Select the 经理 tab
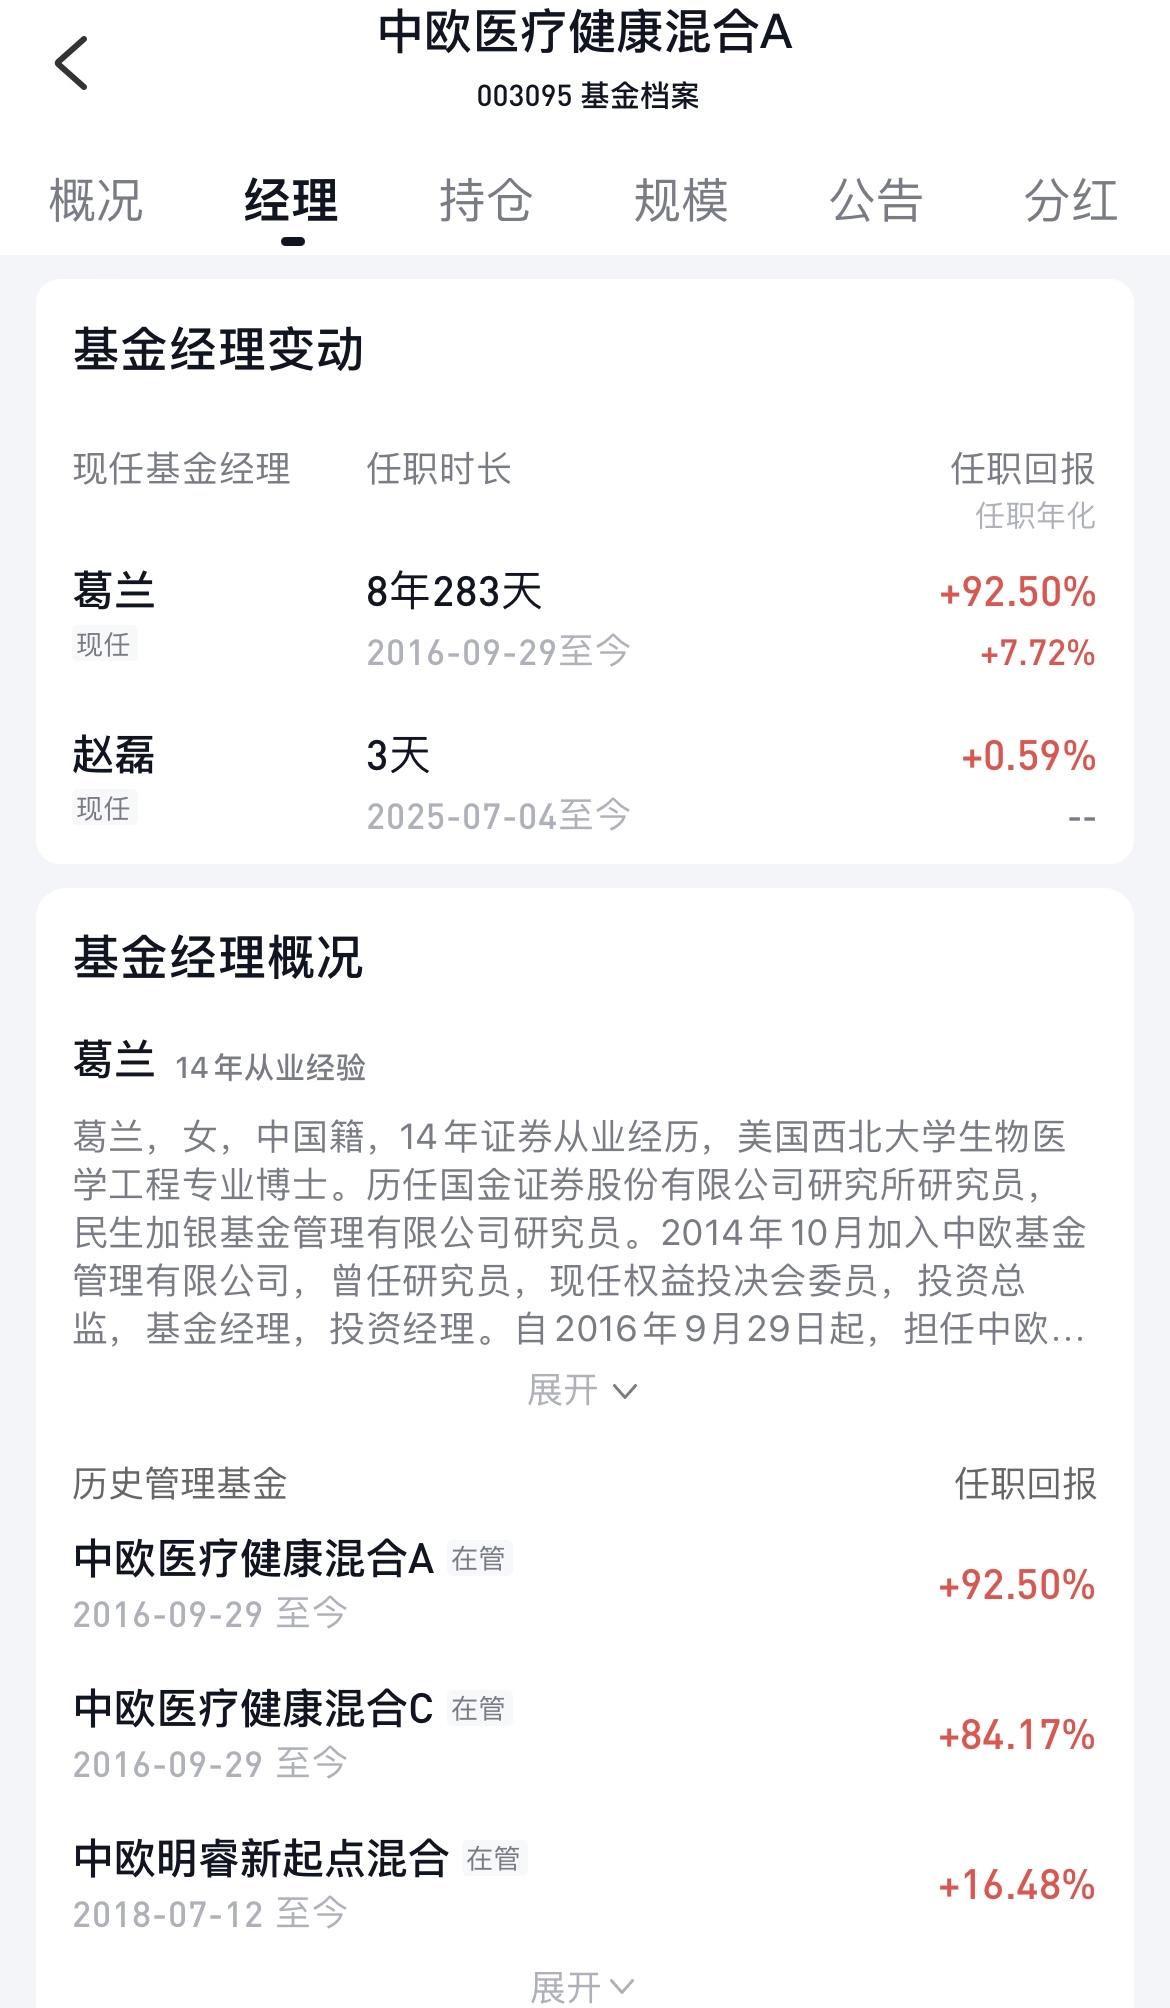The width and height of the screenshot is (1170, 2008). [x=292, y=200]
